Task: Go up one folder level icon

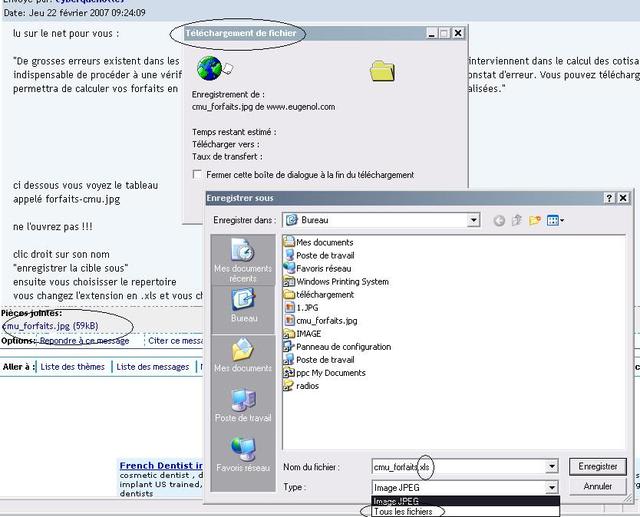Action: click(517, 220)
